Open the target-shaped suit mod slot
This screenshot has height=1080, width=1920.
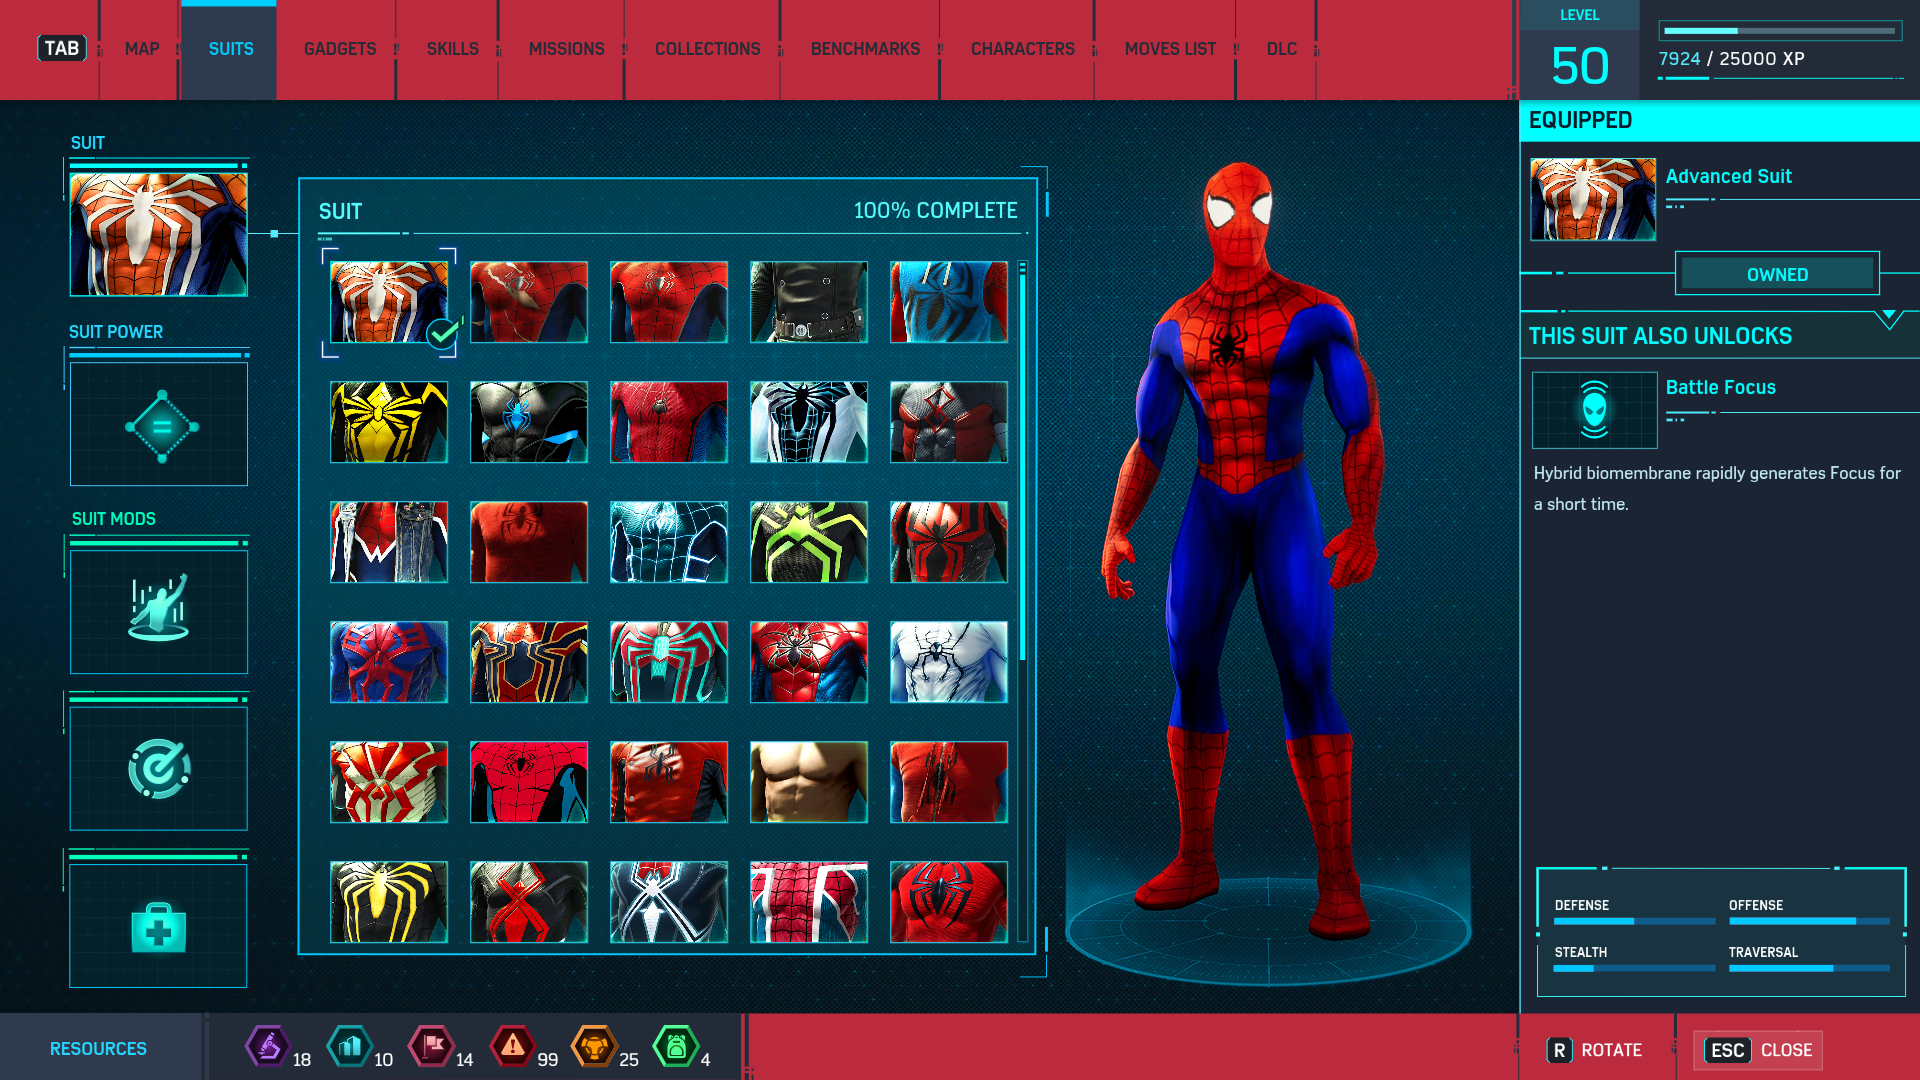159,768
